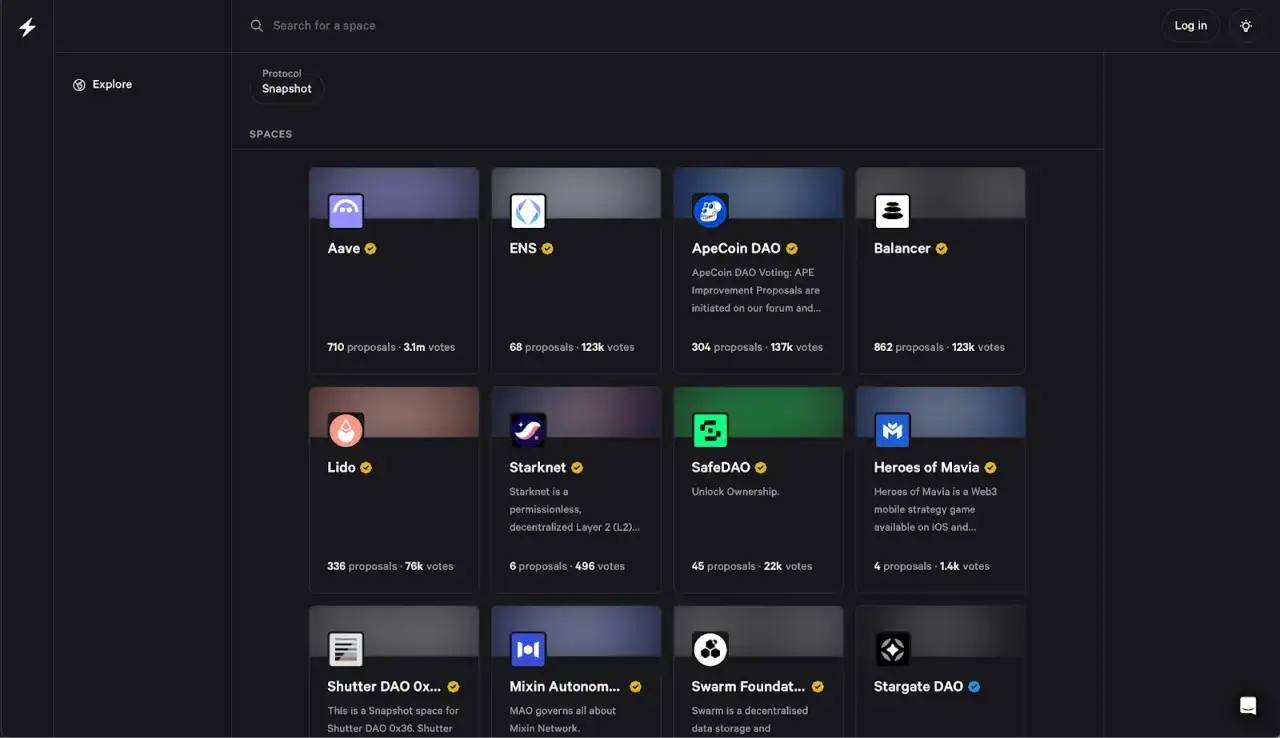This screenshot has width=1280, height=738.
Task: Toggle light theme with sun icon
Action: coord(1246,26)
